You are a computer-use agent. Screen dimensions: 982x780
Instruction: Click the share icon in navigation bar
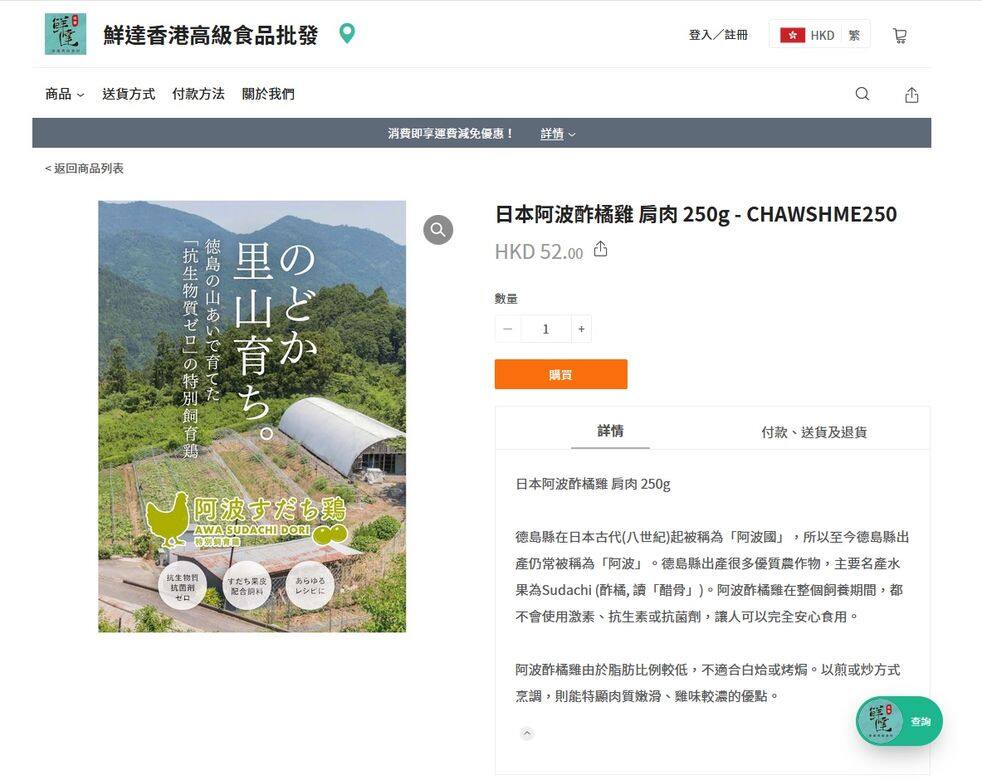(x=912, y=95)
